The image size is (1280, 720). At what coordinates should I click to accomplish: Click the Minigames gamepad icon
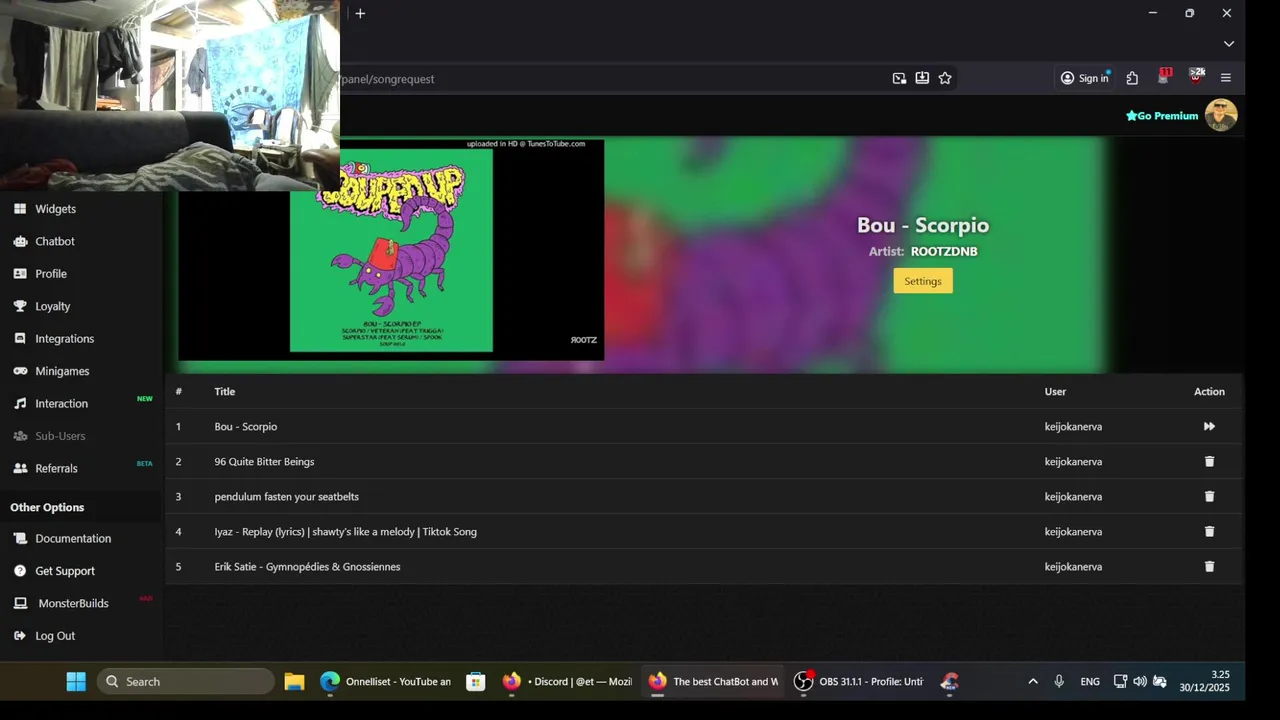pos(20,371)
